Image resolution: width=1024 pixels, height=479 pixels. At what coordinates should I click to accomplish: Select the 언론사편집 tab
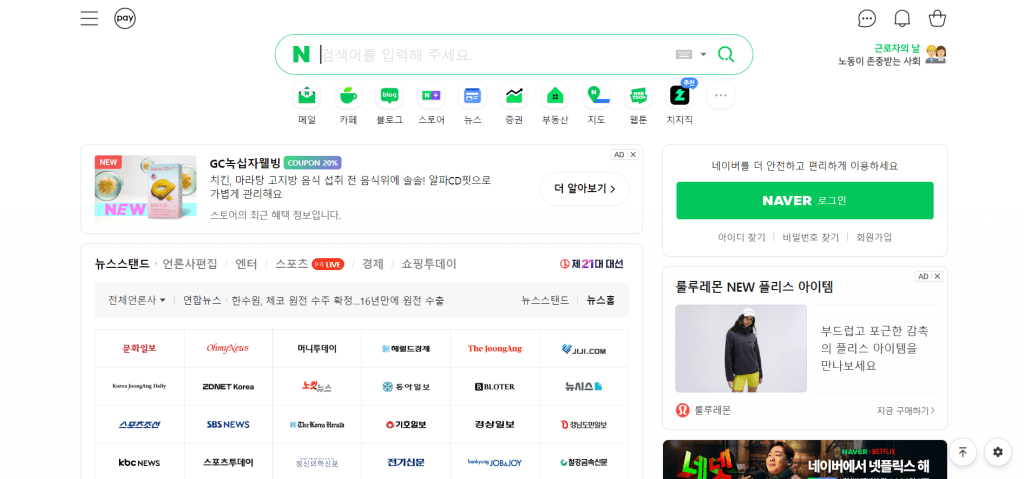(x=190, y=264)
